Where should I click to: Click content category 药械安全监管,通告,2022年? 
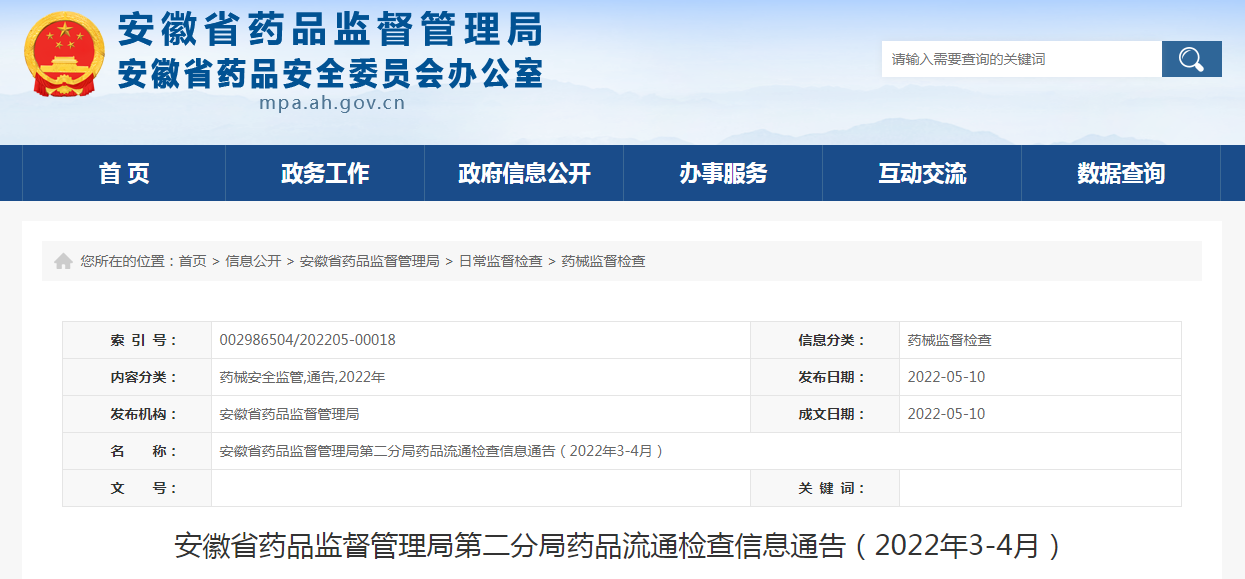click(x=302, y=377)
